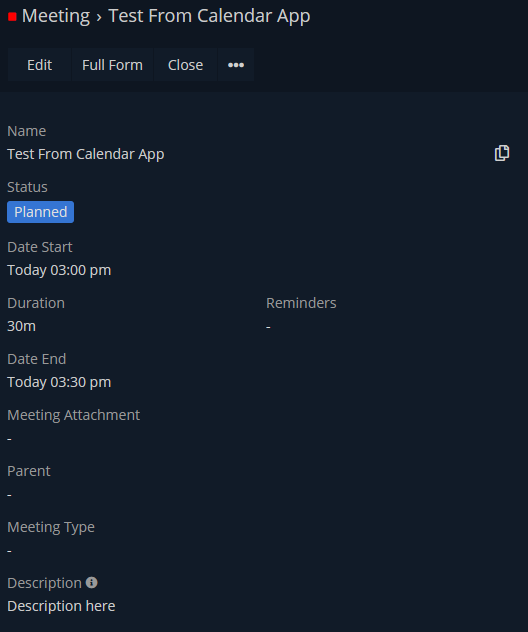Click the red meeting color square
The image size is (528, 632).
pyautogui.click(x=12, y=17)
